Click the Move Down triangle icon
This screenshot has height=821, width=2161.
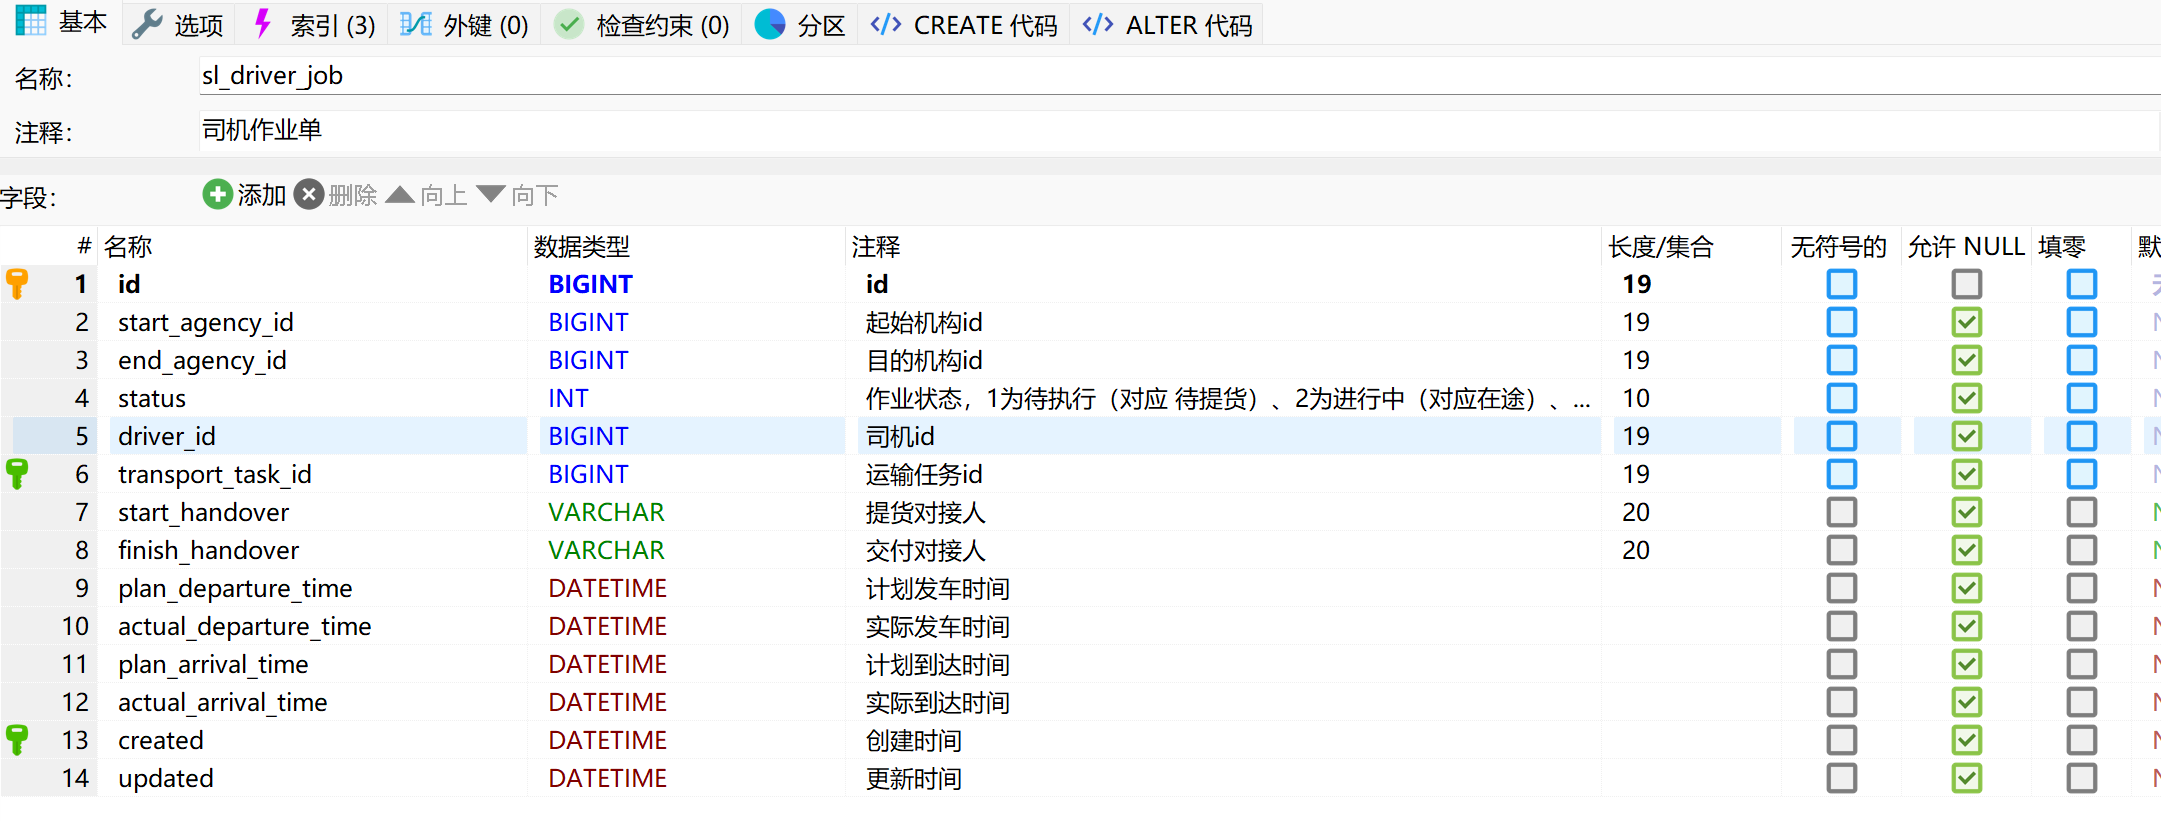point(491,194)
